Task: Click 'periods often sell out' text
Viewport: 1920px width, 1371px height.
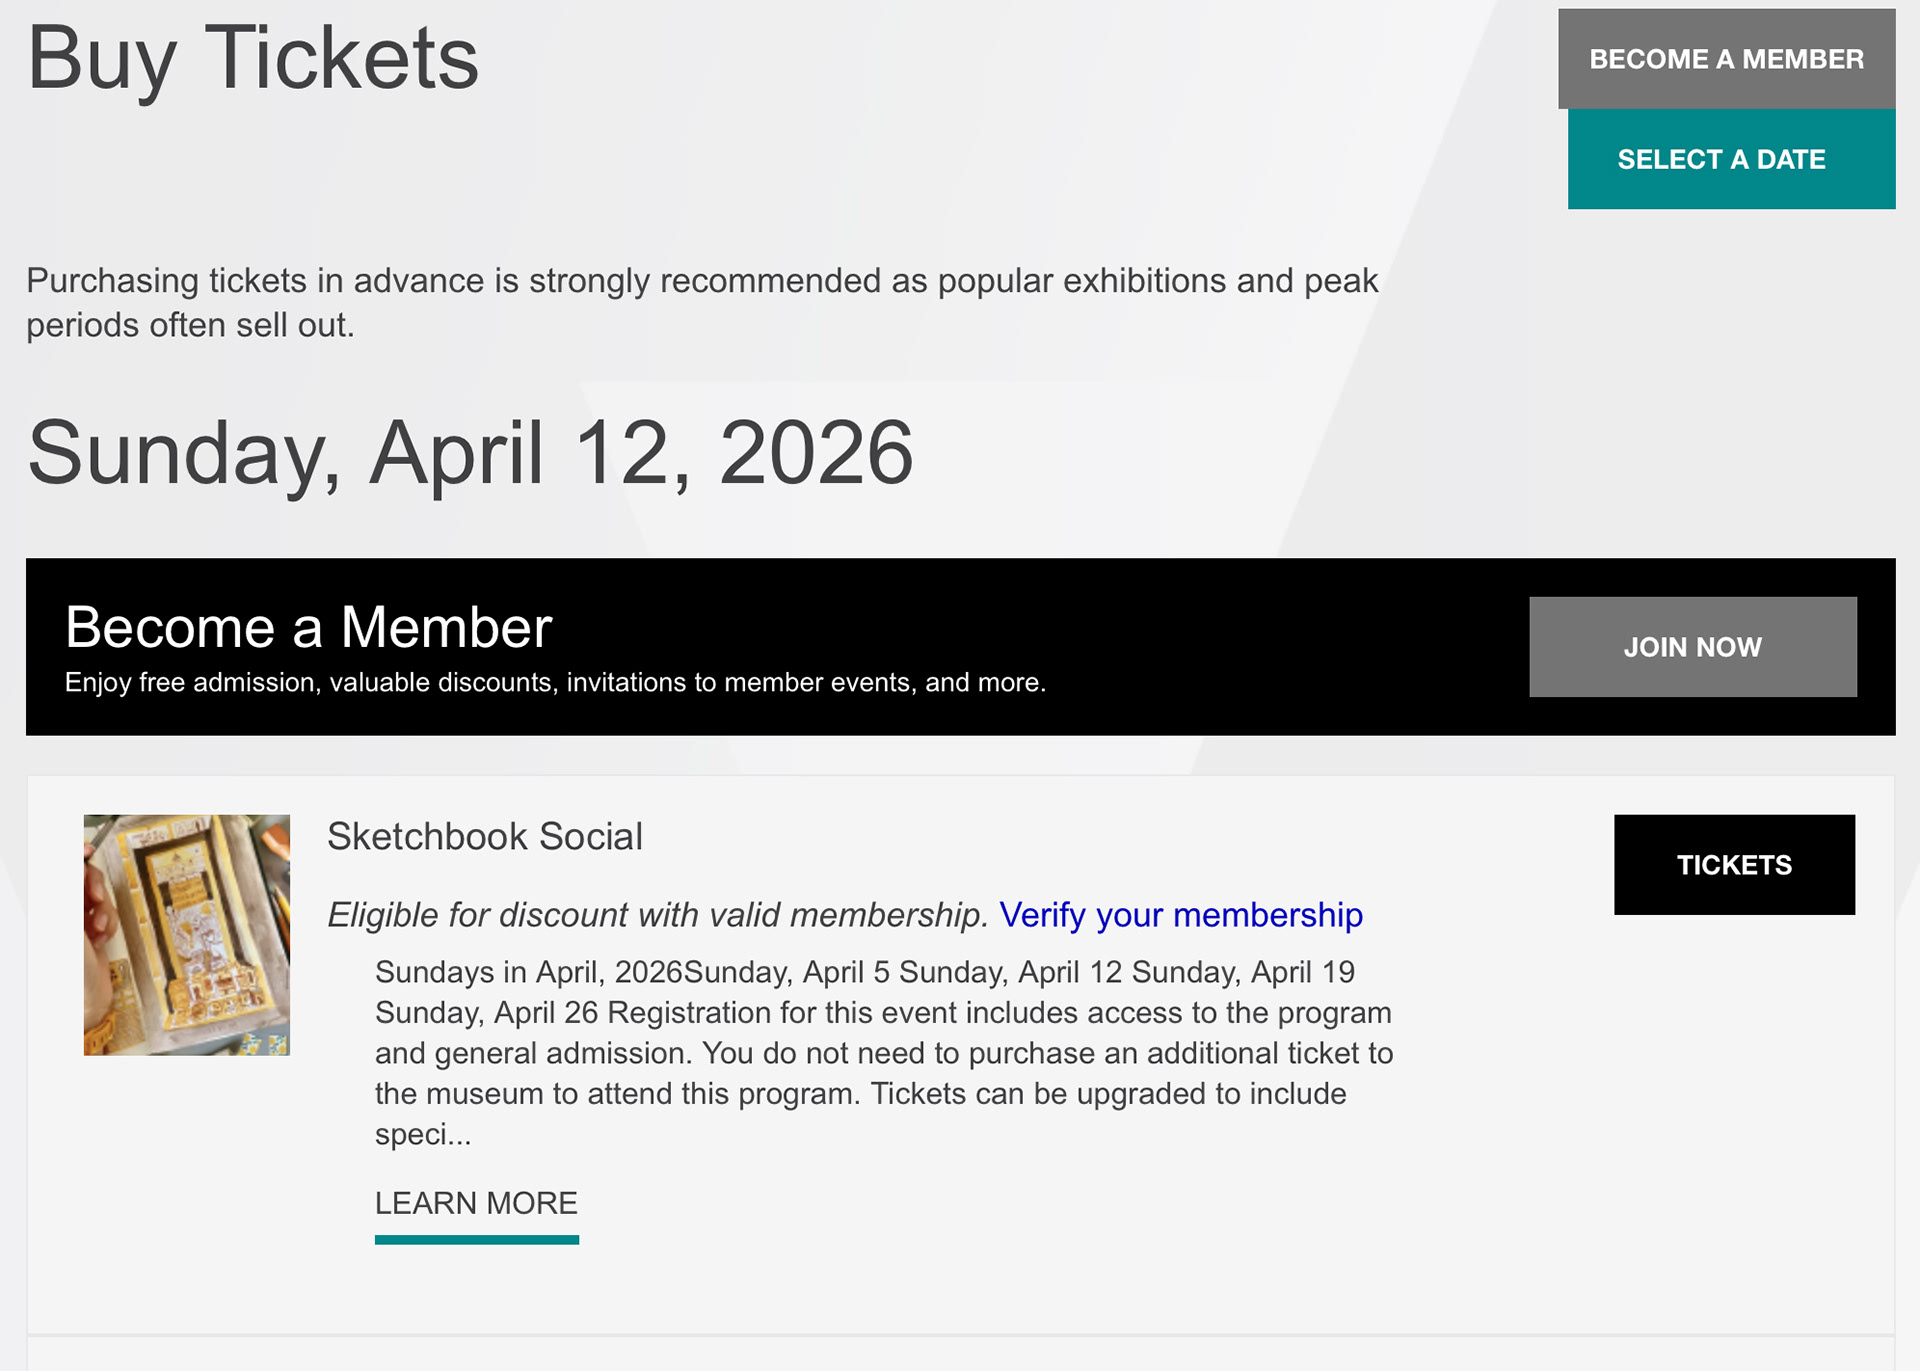Action: (190, 326)
